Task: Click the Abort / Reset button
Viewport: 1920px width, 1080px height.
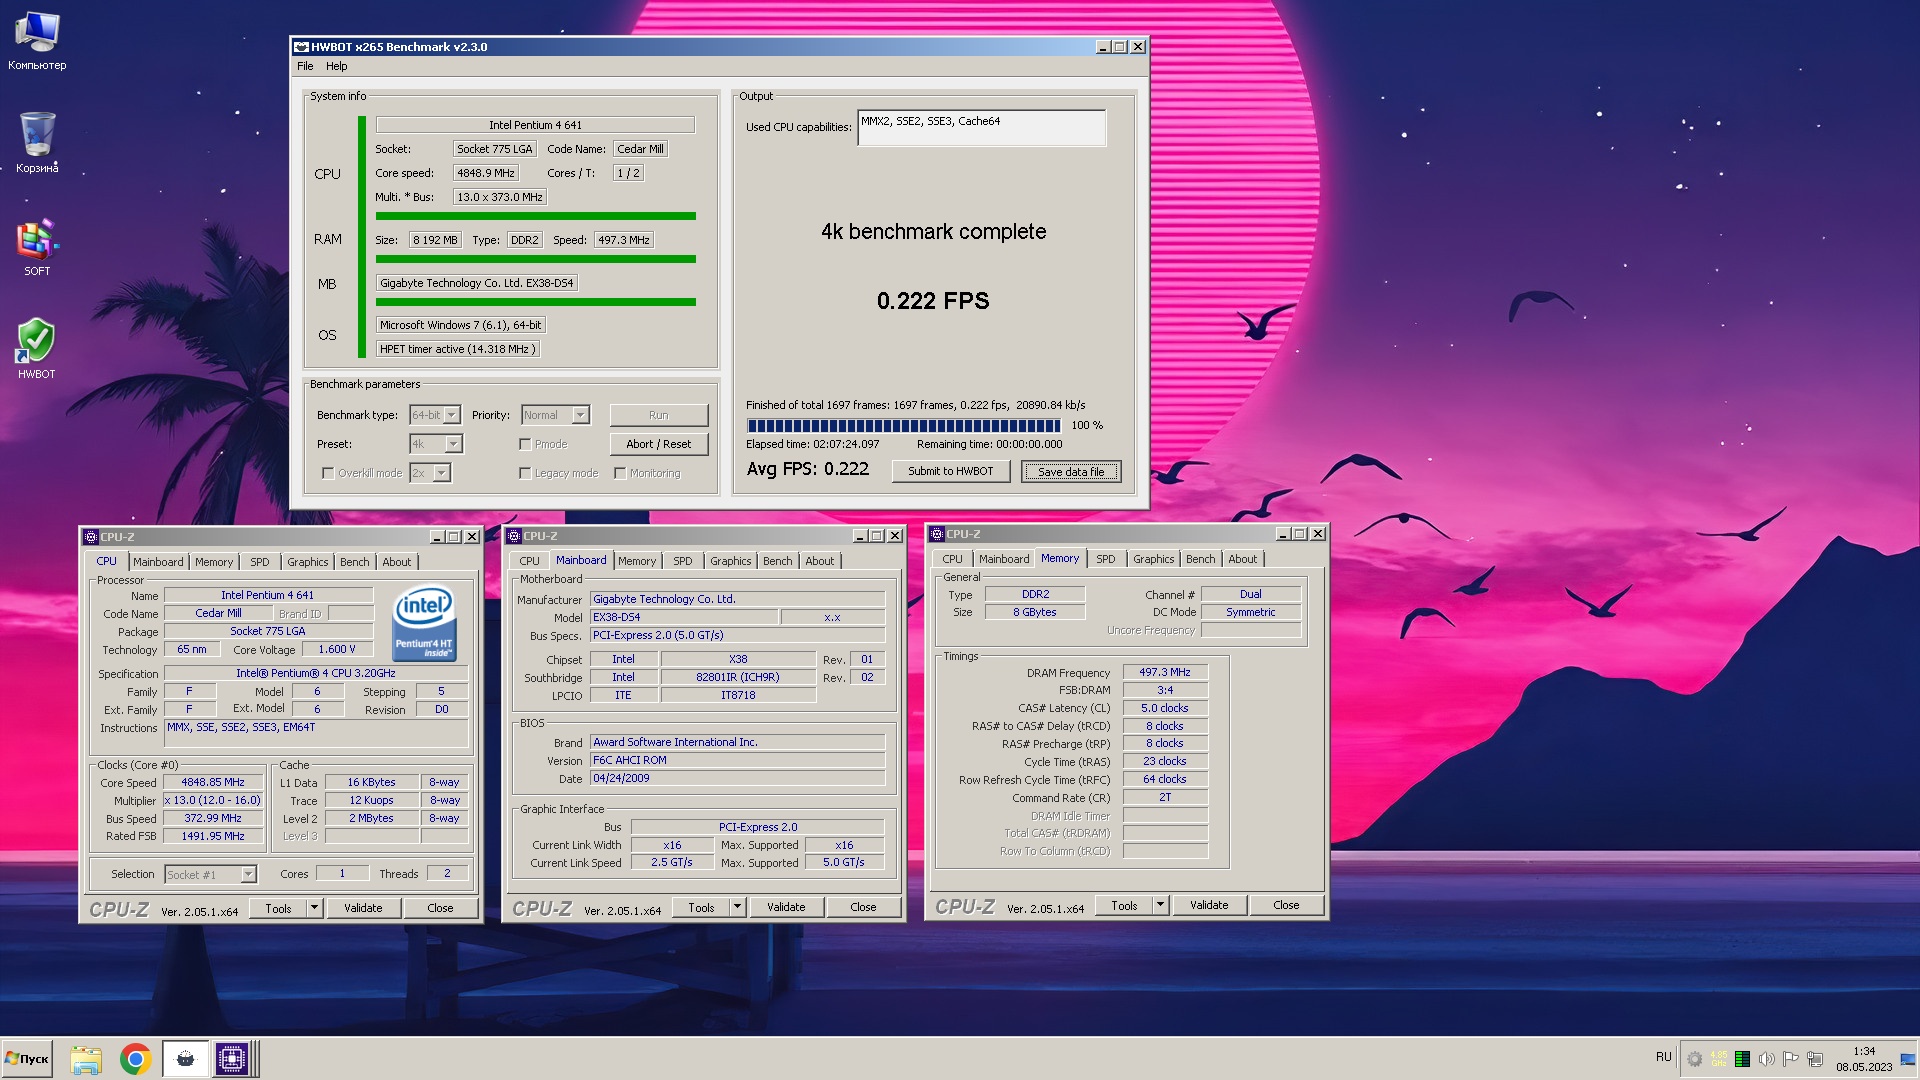Action: [658, 444]
